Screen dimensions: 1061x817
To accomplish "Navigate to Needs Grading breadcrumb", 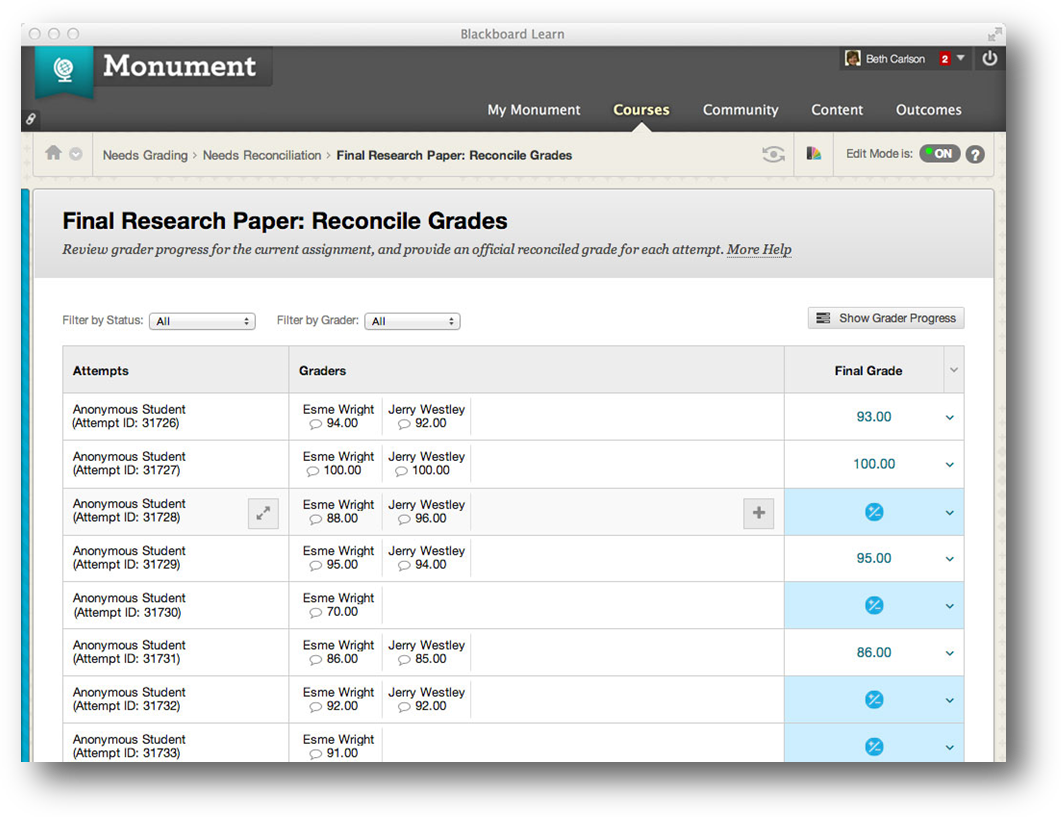I will click(x=145, y=155).
